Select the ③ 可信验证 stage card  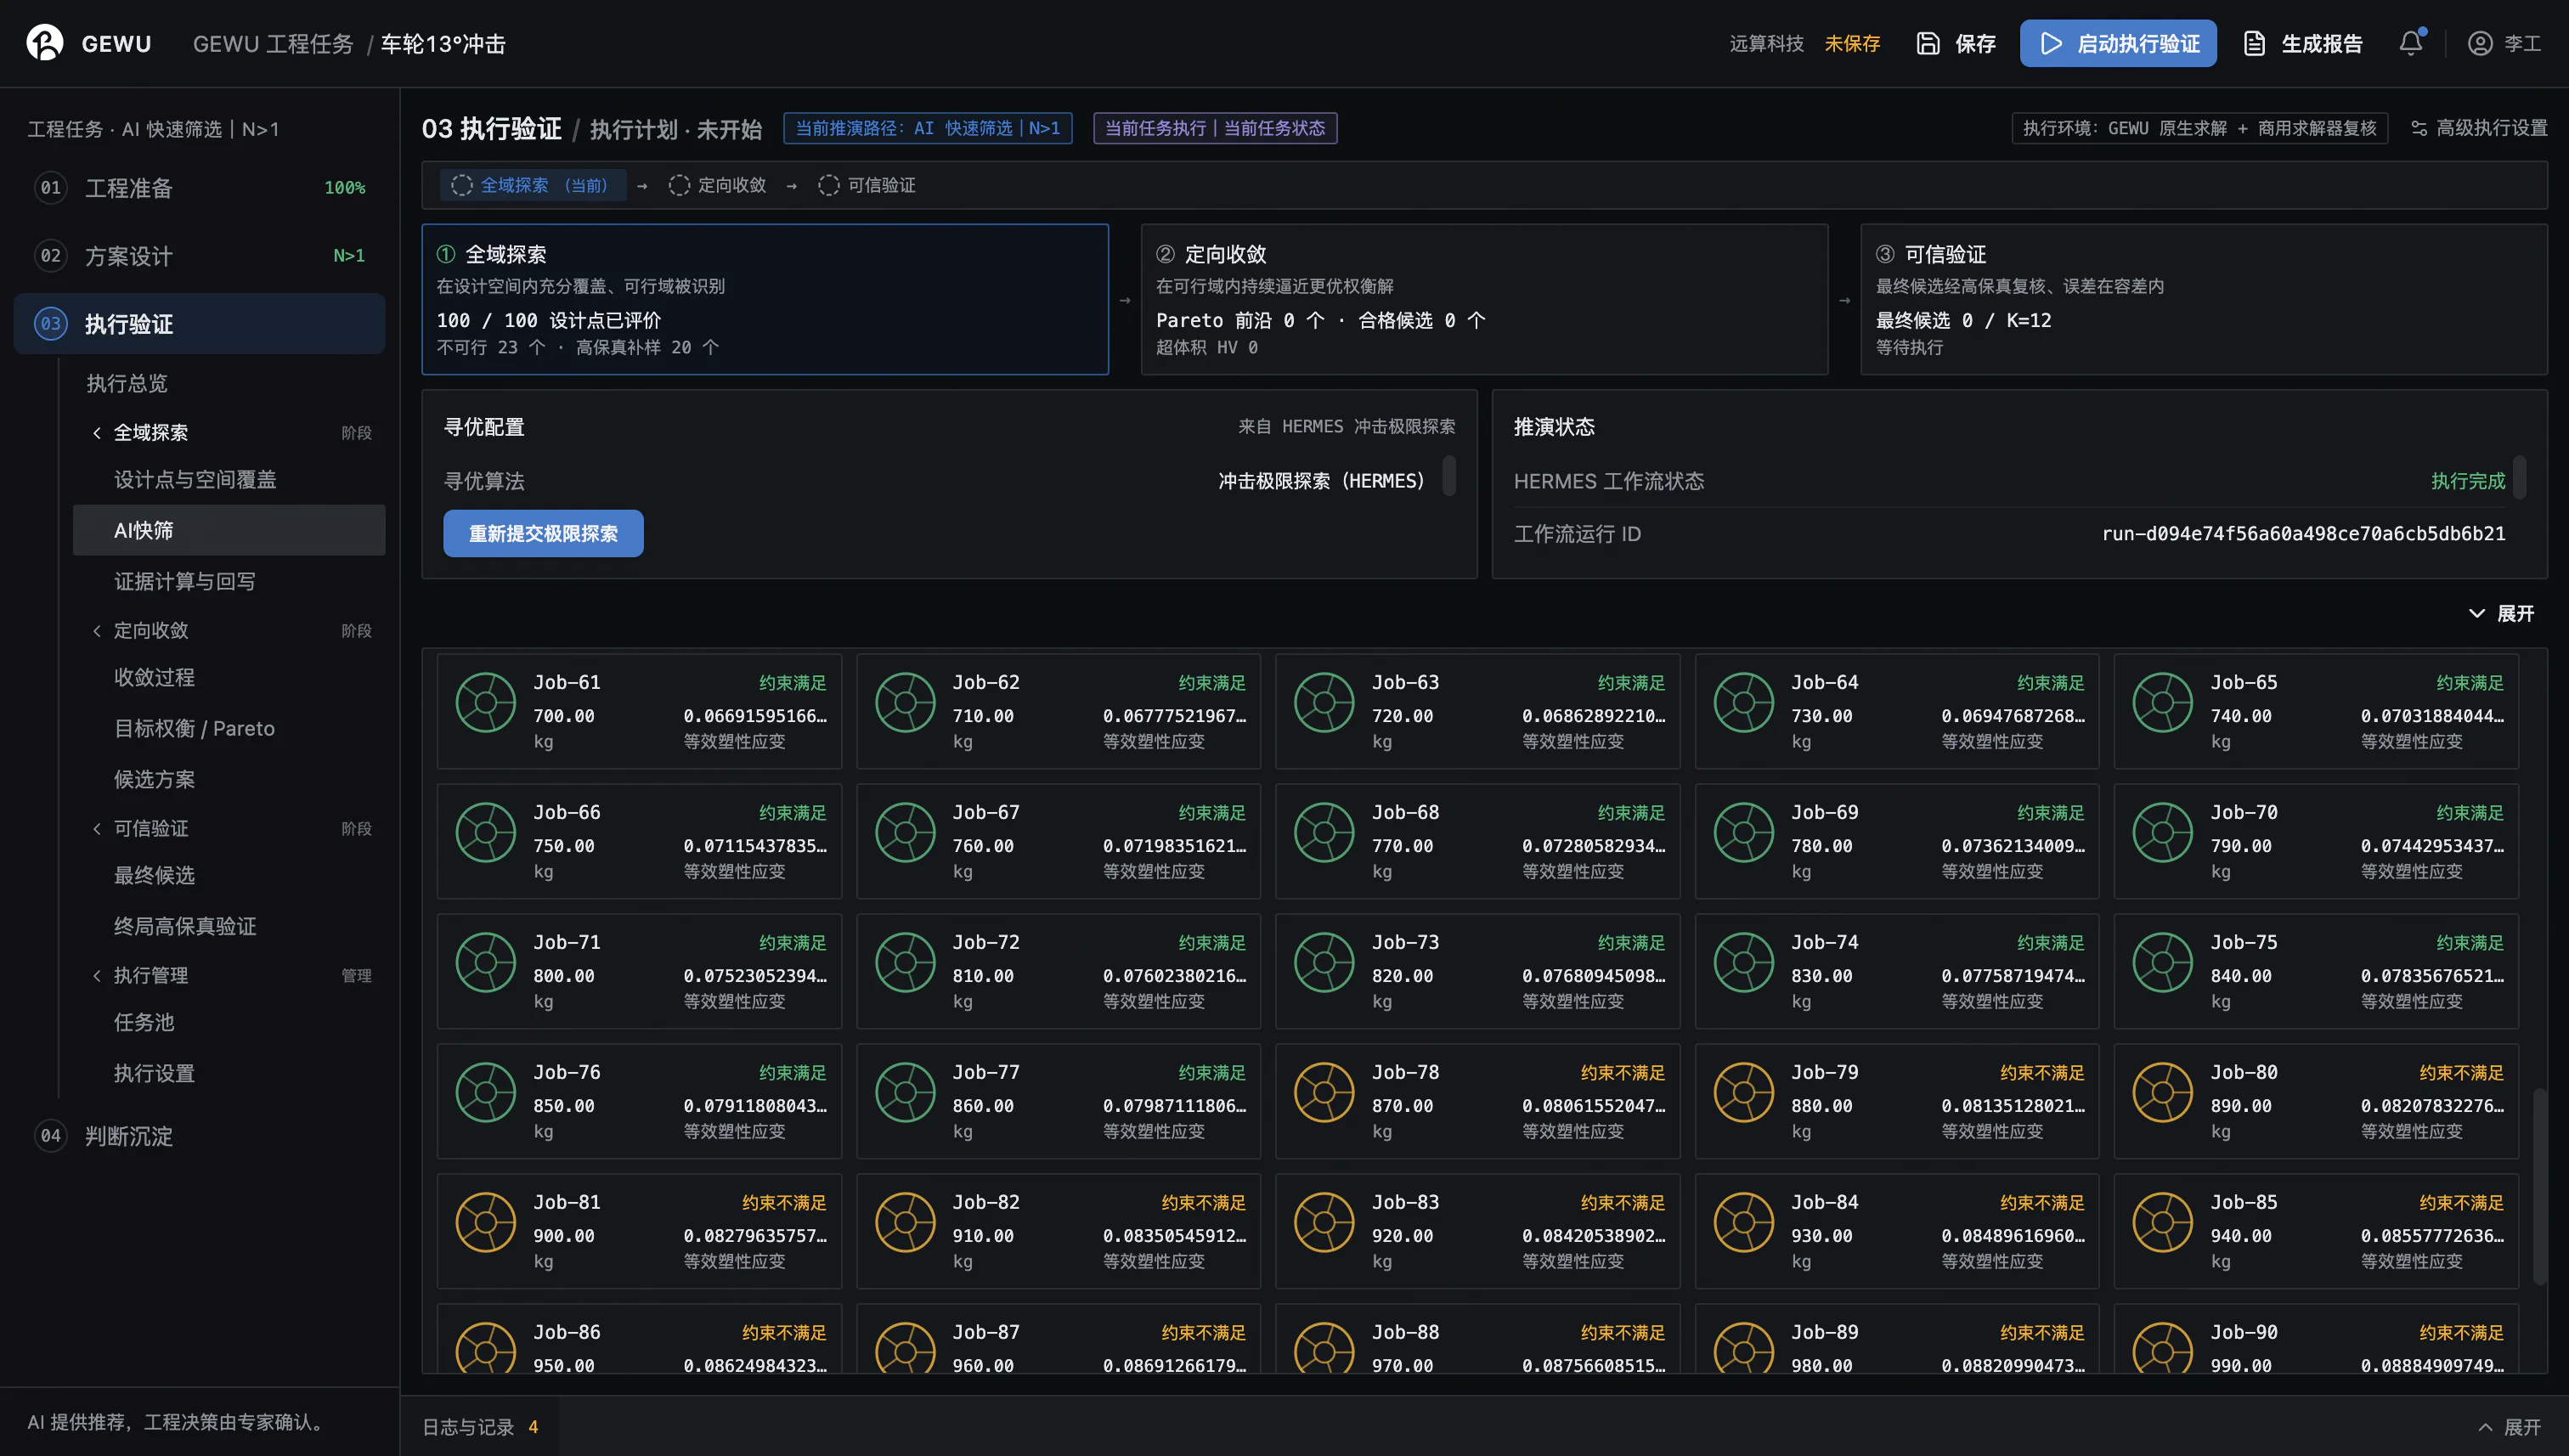(2204, 299)
